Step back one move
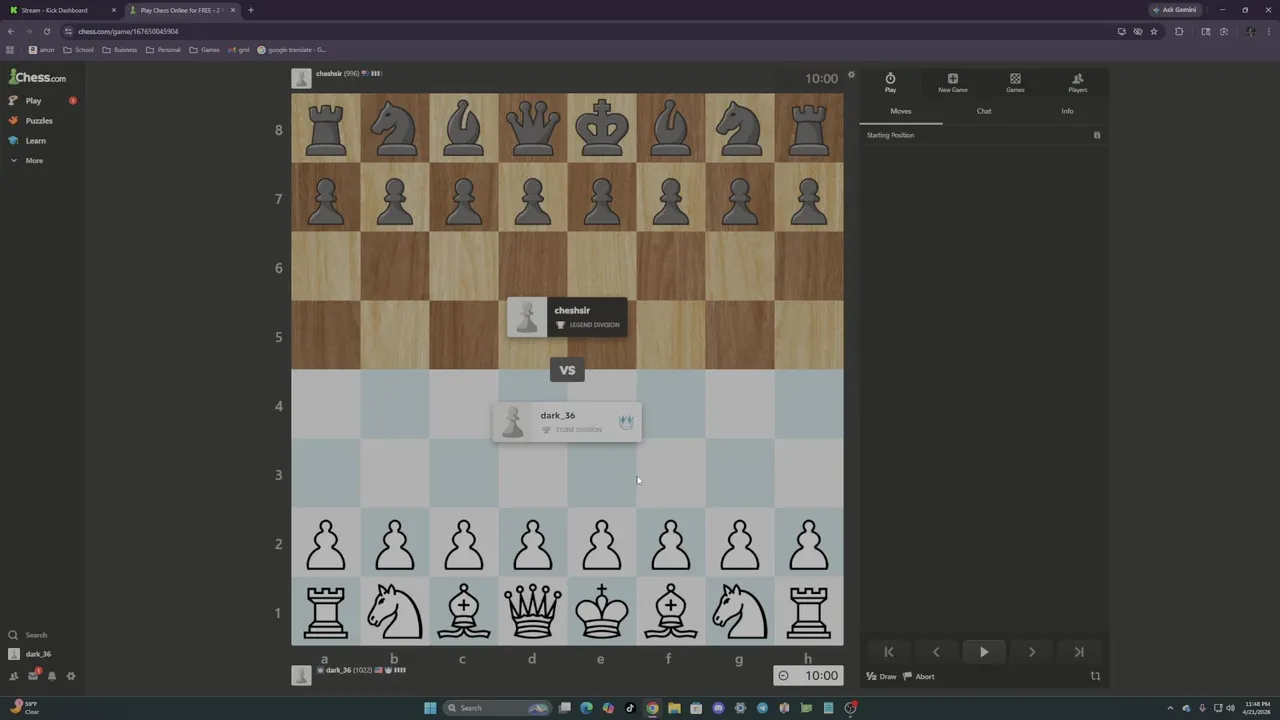The height and width of the screenshot is (720, 1280). pyautogui.click(x=936, y=652)
